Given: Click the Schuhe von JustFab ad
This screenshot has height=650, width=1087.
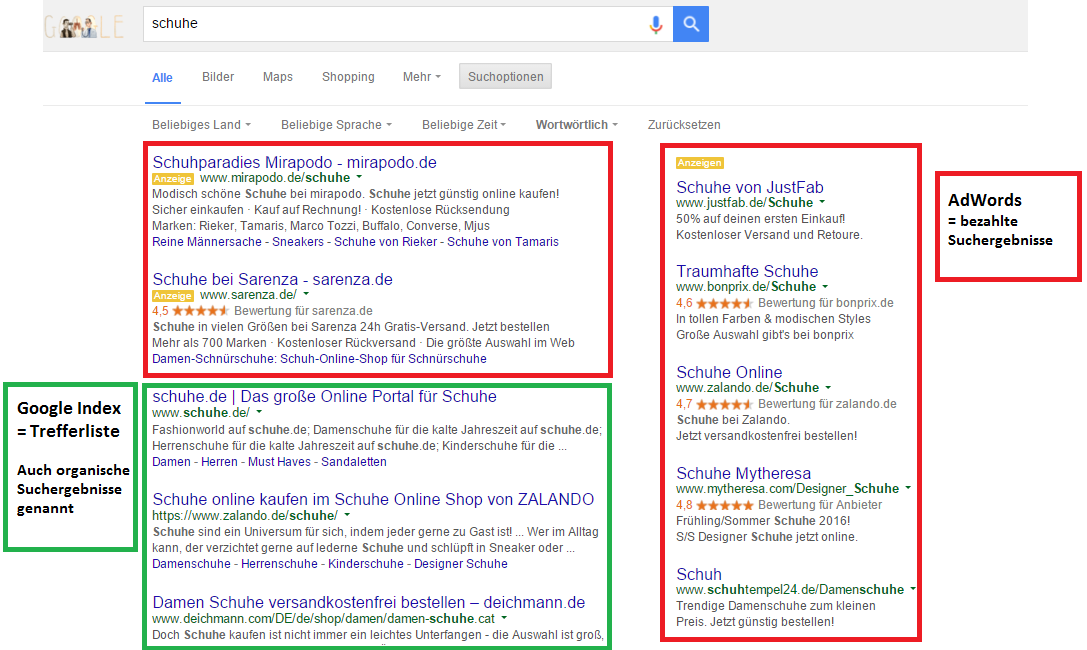Looking at the screenshot, I should (750, 187).
